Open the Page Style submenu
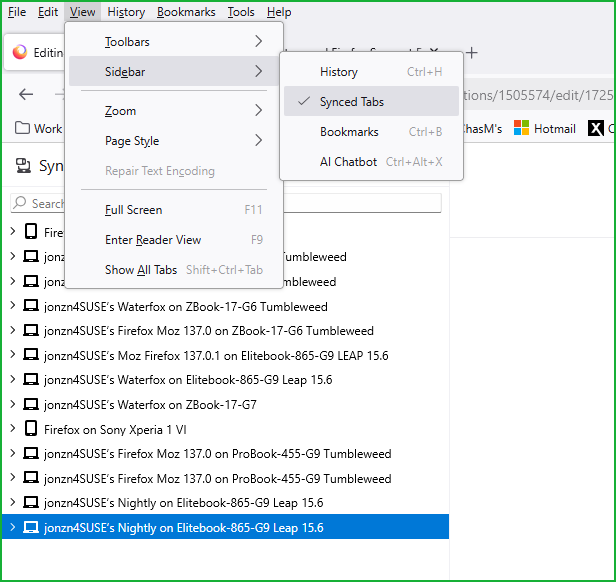The width and height of the screenshot is (616, 582). click(x=174, y=140)
